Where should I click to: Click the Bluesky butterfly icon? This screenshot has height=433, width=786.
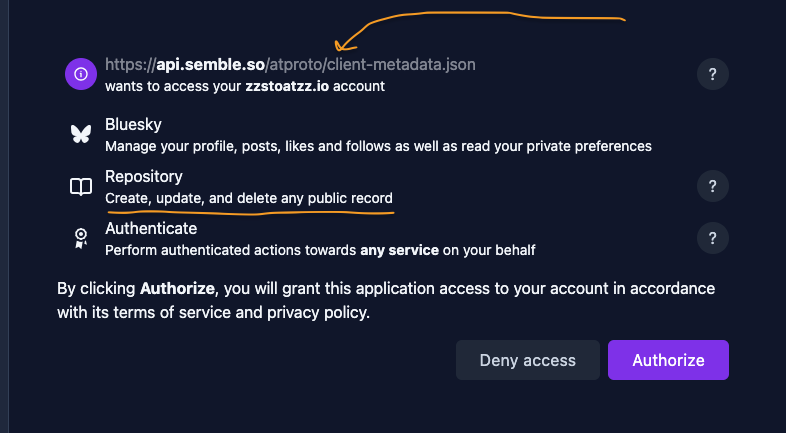[x=81, y=135]
